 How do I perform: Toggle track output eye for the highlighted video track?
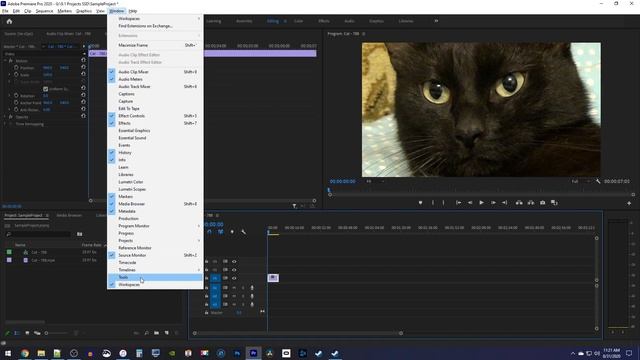click(x=234, y=278)
